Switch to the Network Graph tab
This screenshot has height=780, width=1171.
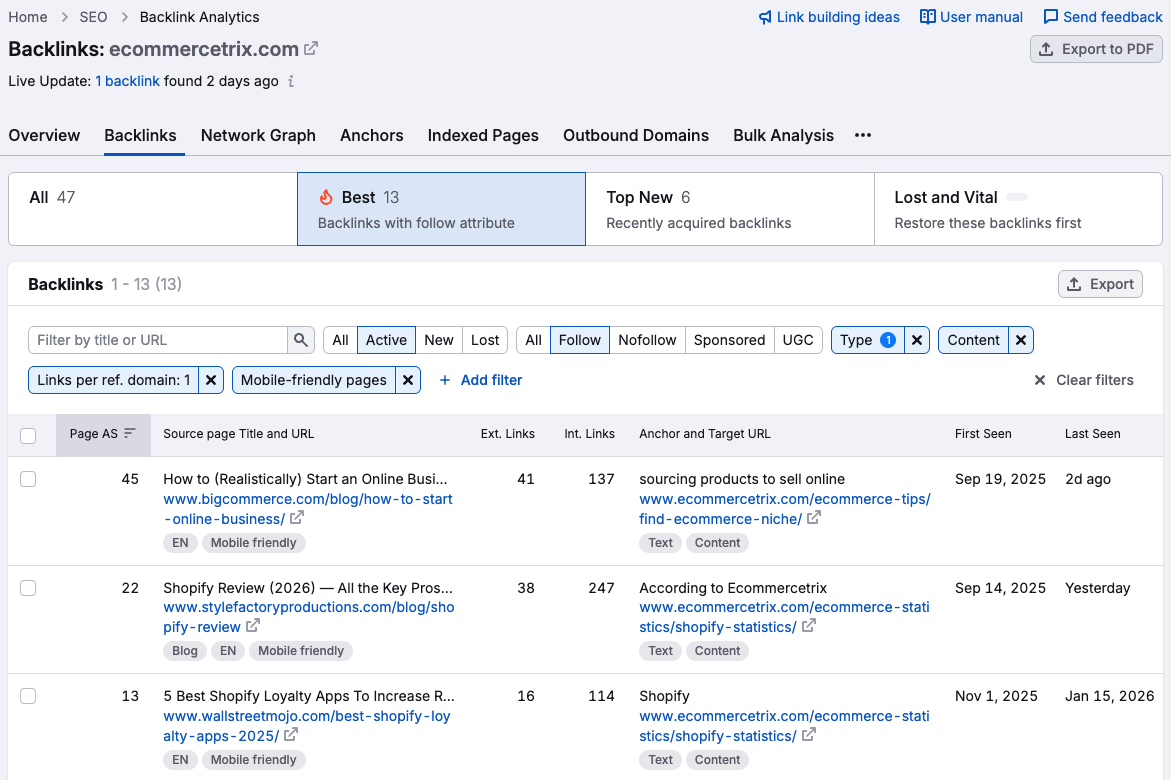258,135
